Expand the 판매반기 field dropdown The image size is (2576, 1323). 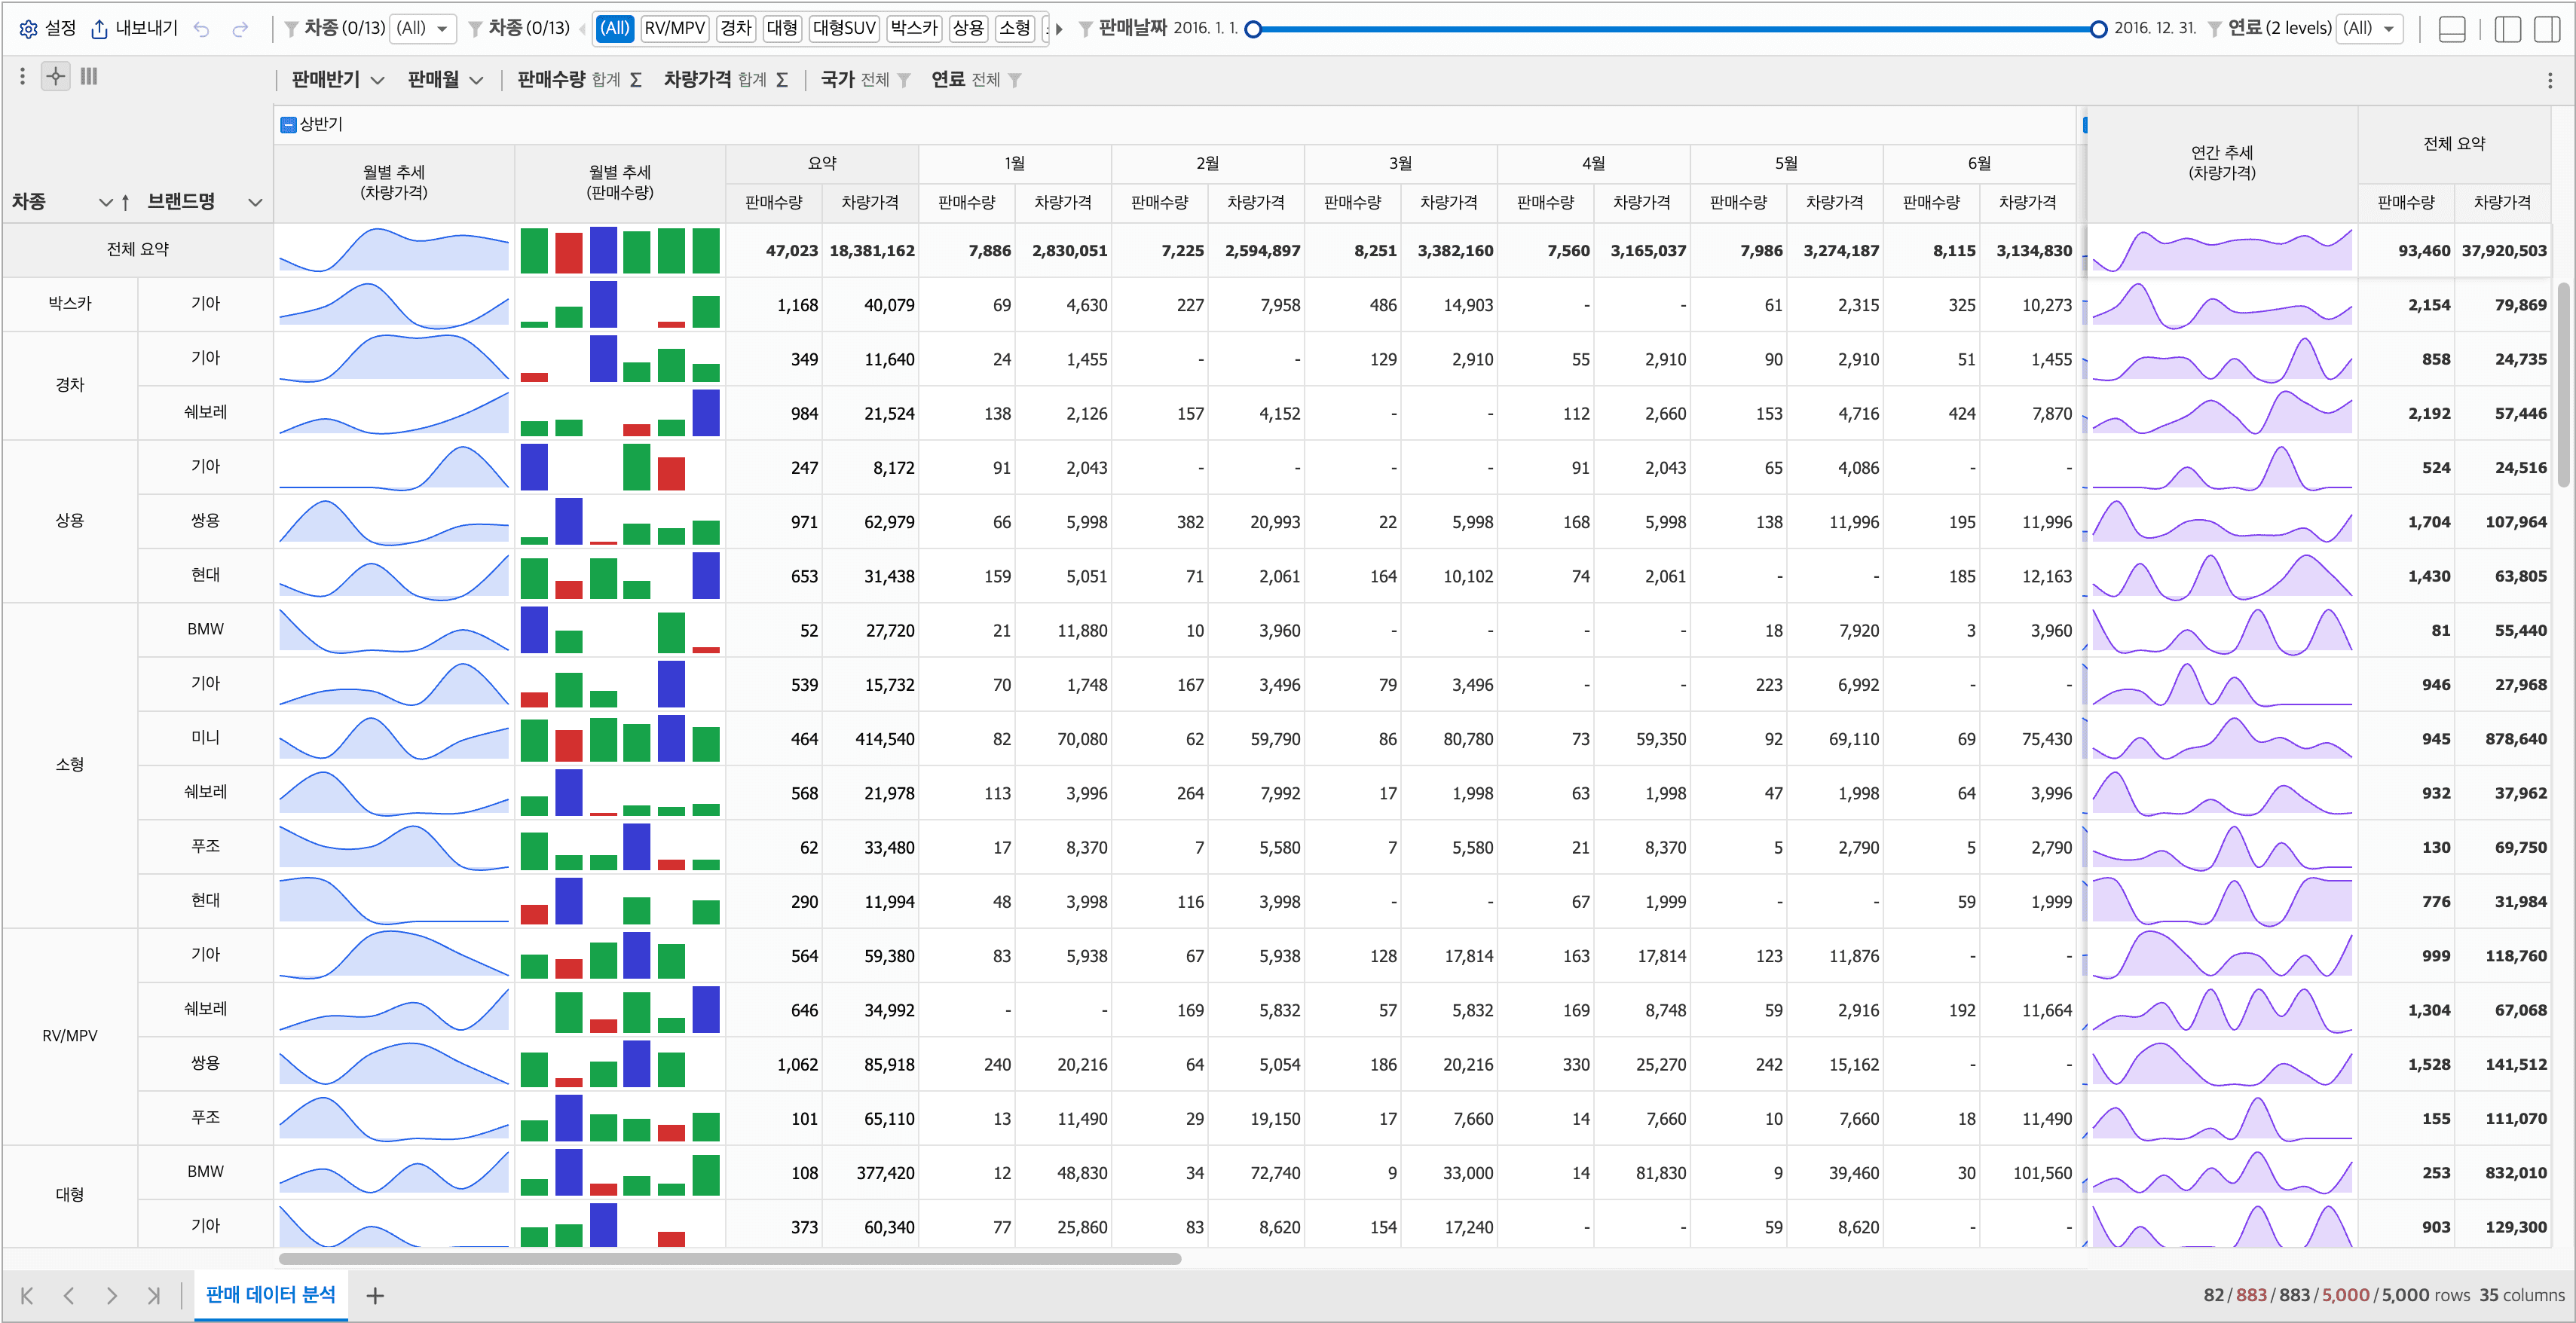pyautogui.click(x=377, y=80)
